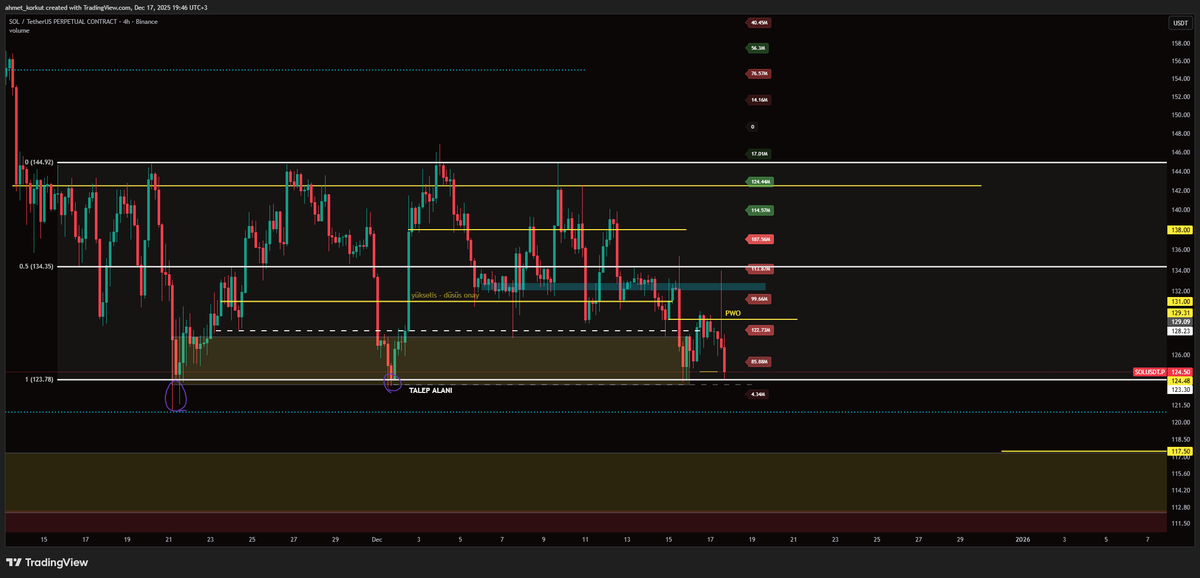This screenshot has height=578, width=1200.
Task: Select the 124.44M volume profile label
Action: click(760, 182)
